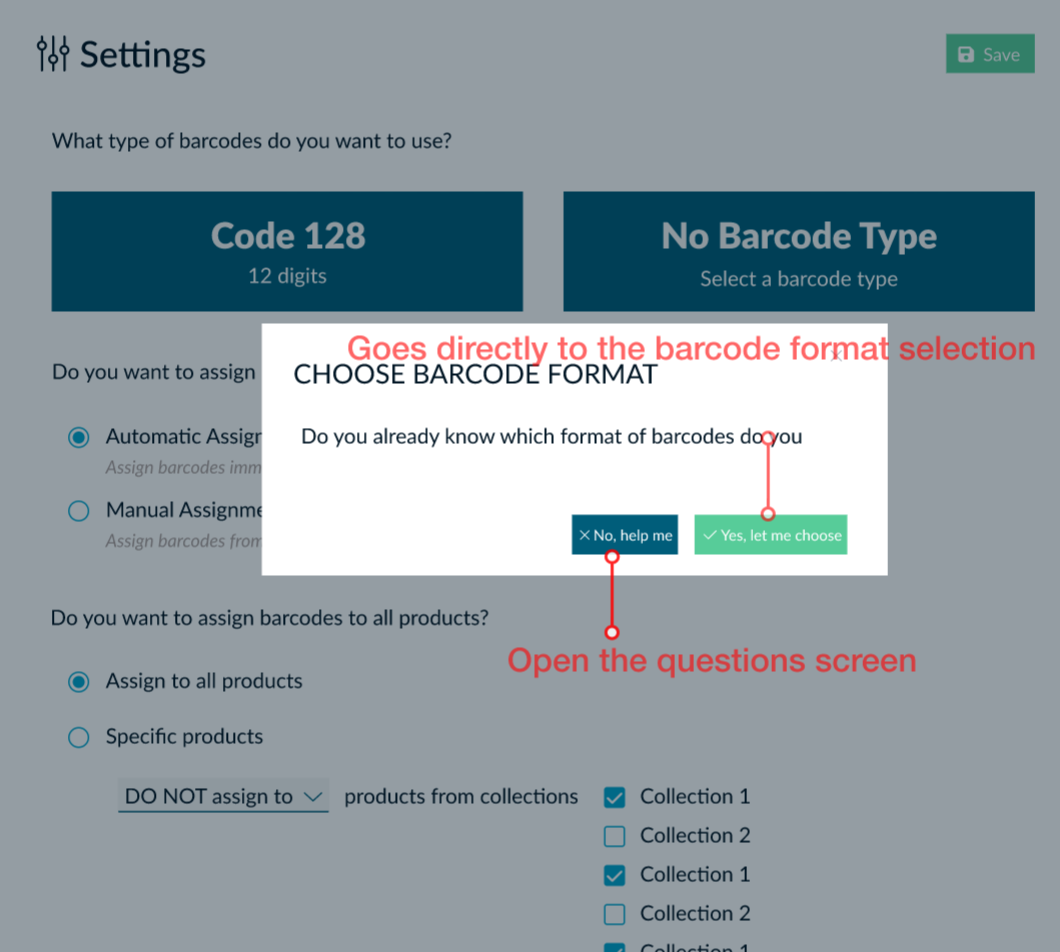Uncheck the second Collection 1 checkbox
This screenshot has width=1060, height=952.
pos(615,875)
